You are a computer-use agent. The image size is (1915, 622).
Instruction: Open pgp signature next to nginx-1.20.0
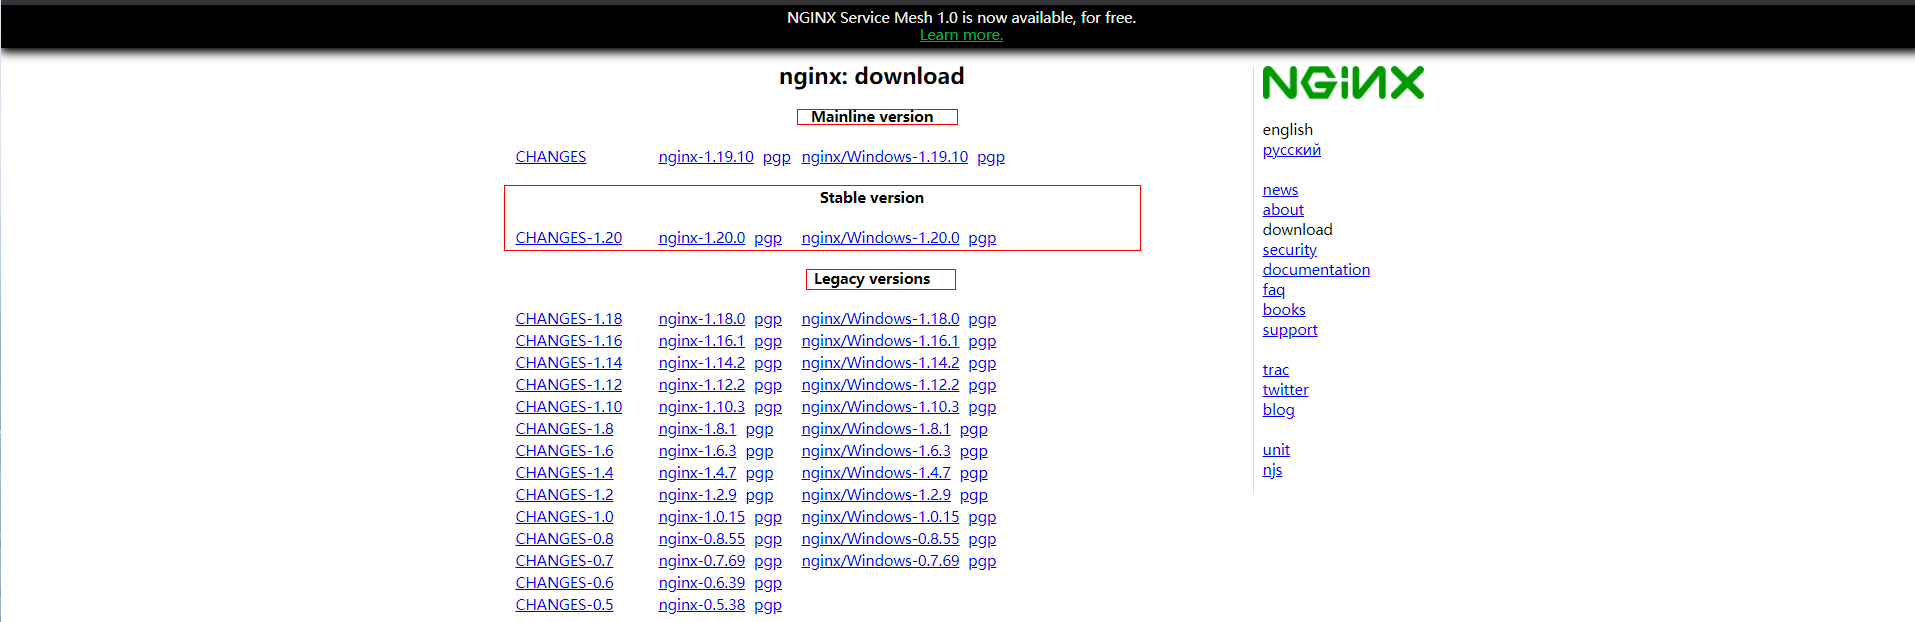(x=768, y=238)
